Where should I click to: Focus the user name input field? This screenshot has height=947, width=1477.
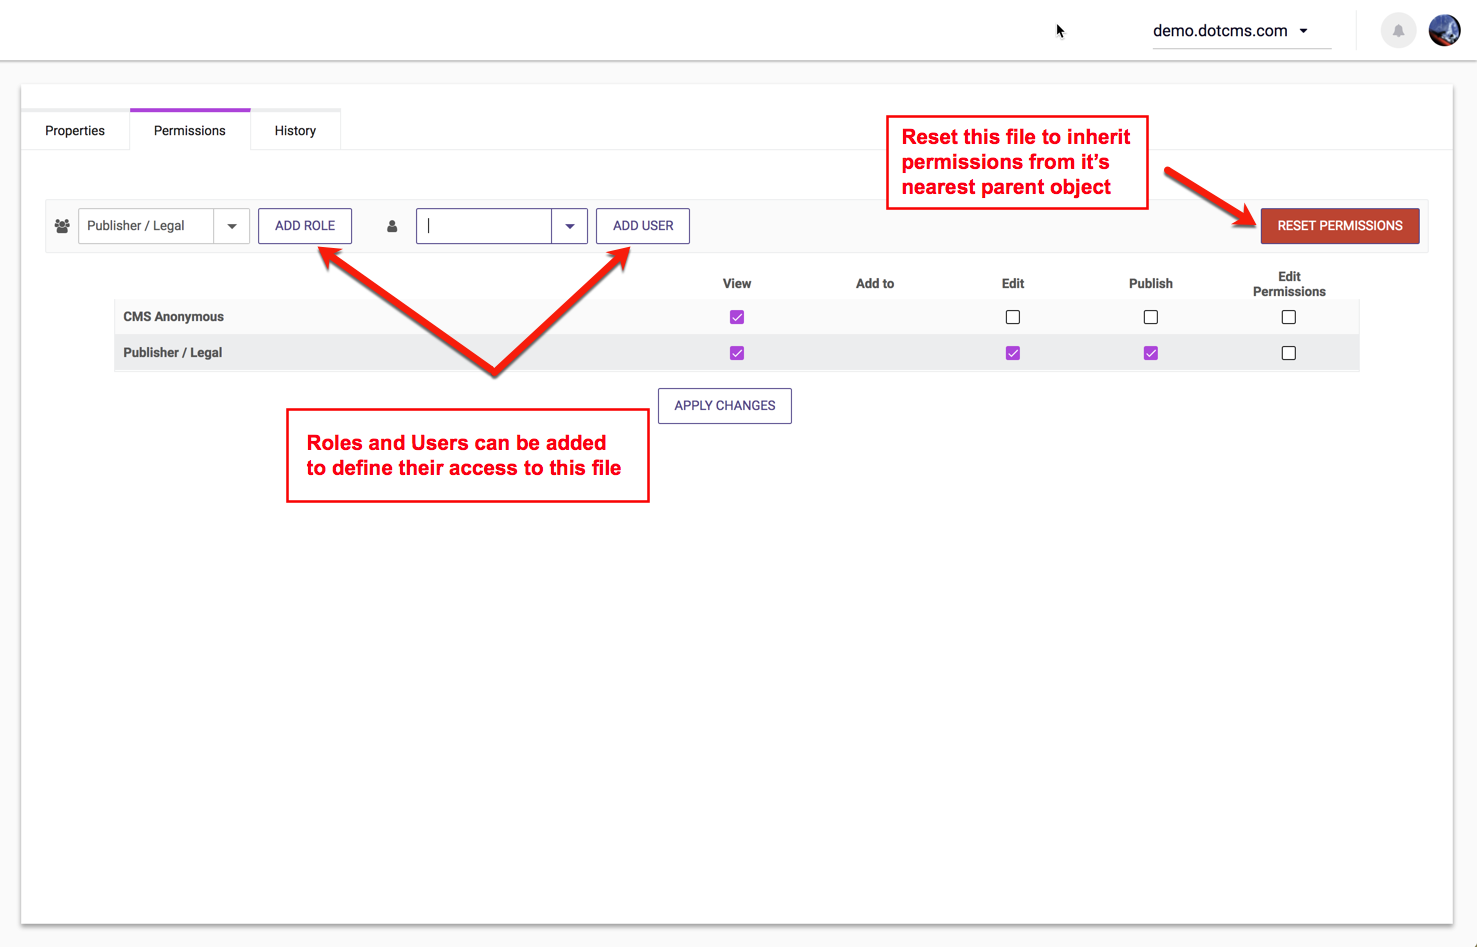click(x=484, y=226)
